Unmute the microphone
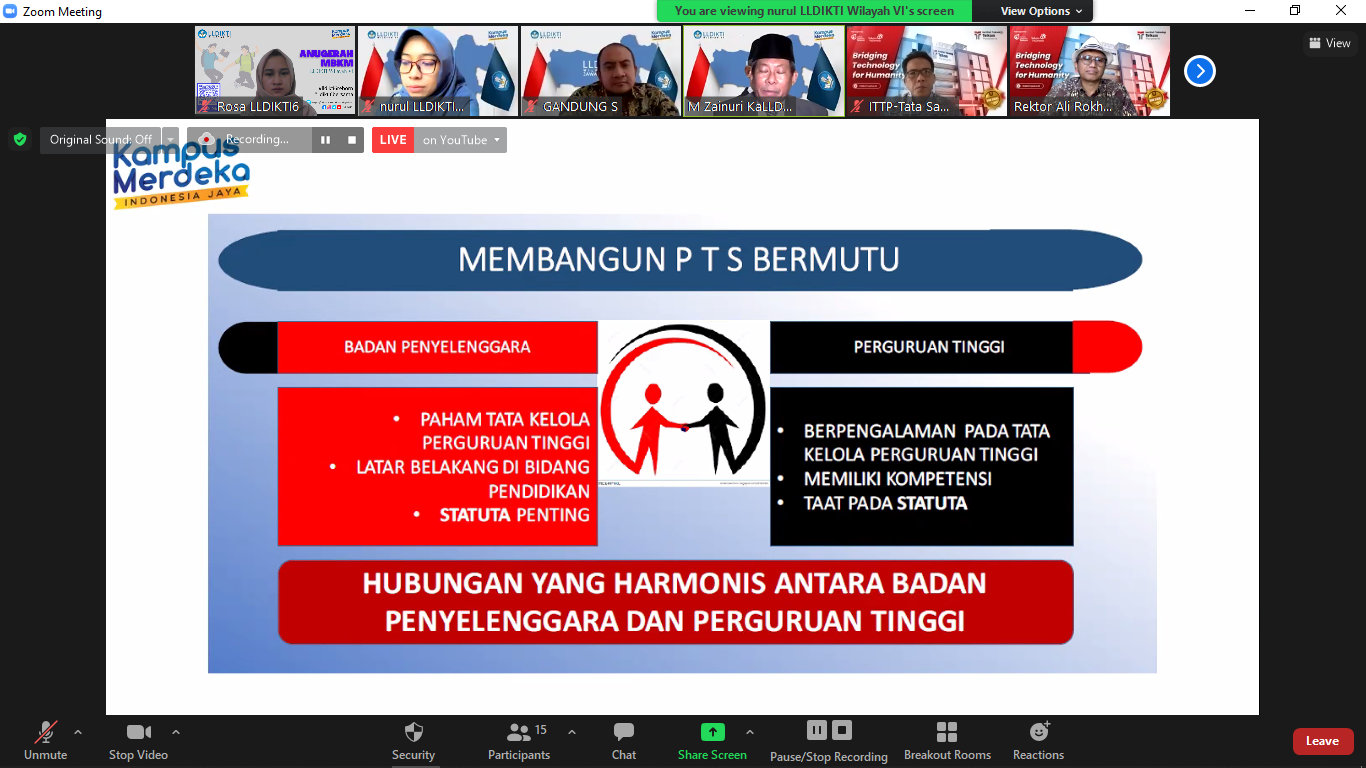The image size is (1366, 768). click(x=45, y=740)
